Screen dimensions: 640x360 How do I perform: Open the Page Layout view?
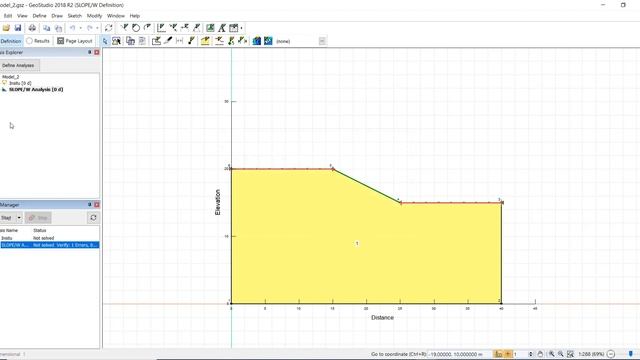click(x=75, y=41)
